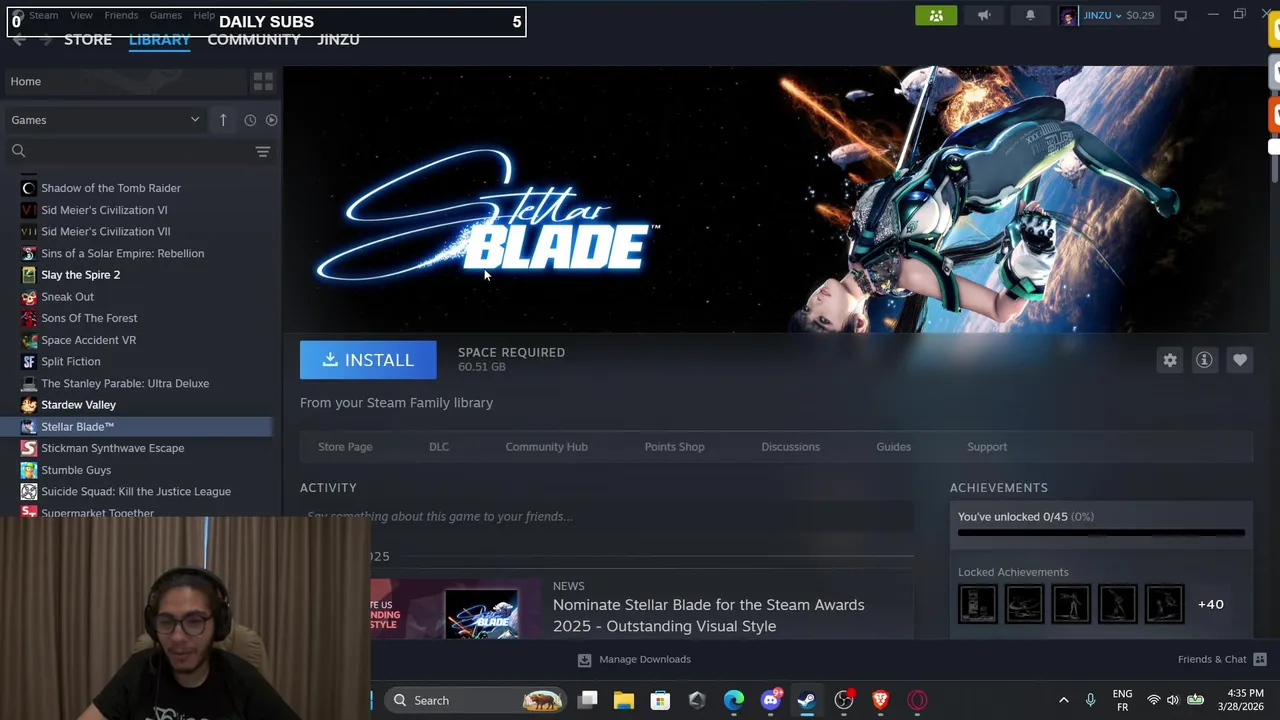The image size is (1280, 720).
Task: Click the Manage Downloads icon
Action: 585,659
